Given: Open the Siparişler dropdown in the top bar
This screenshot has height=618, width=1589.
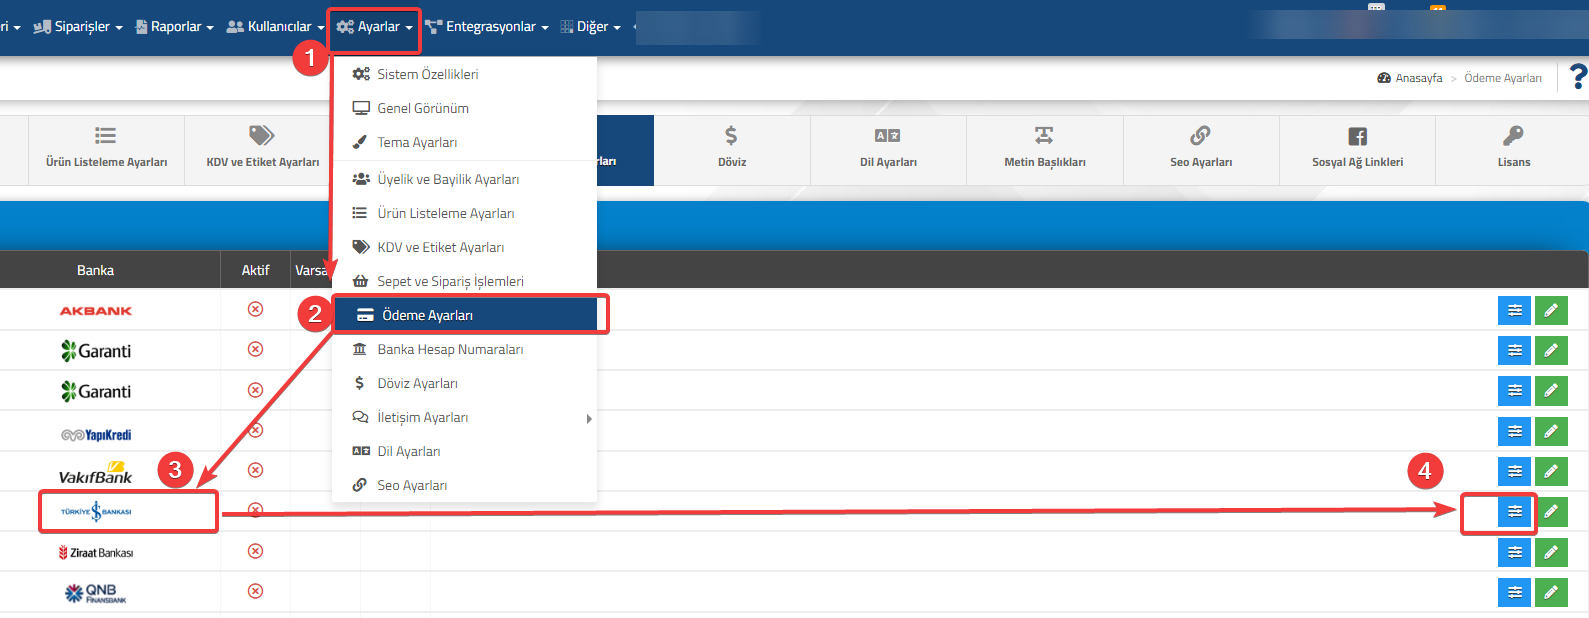Looking at the screenshot, I should coord(77,27).
